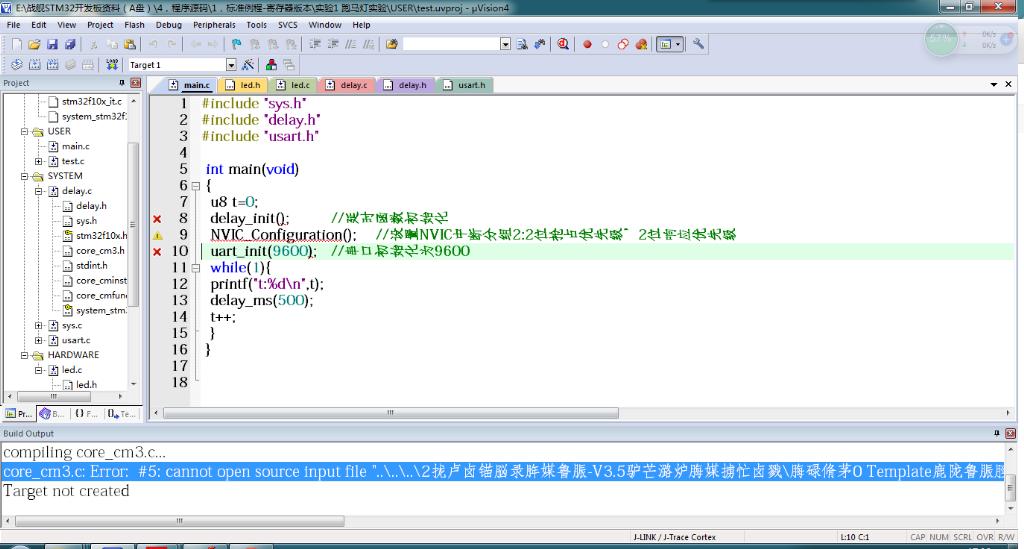Viewport: 1024px width, 549px height.
Task: Select the Functions panel tab
Action: (86, 414)
